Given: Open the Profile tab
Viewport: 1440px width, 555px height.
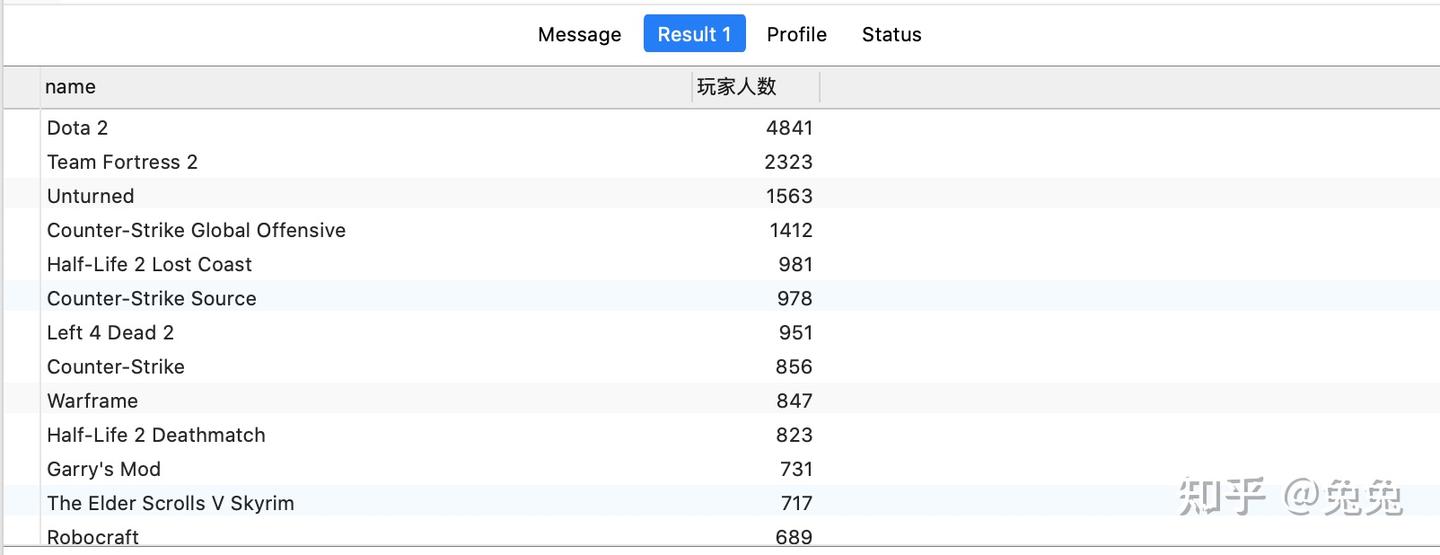Looking at the screenshot, I should pos(796,34).
